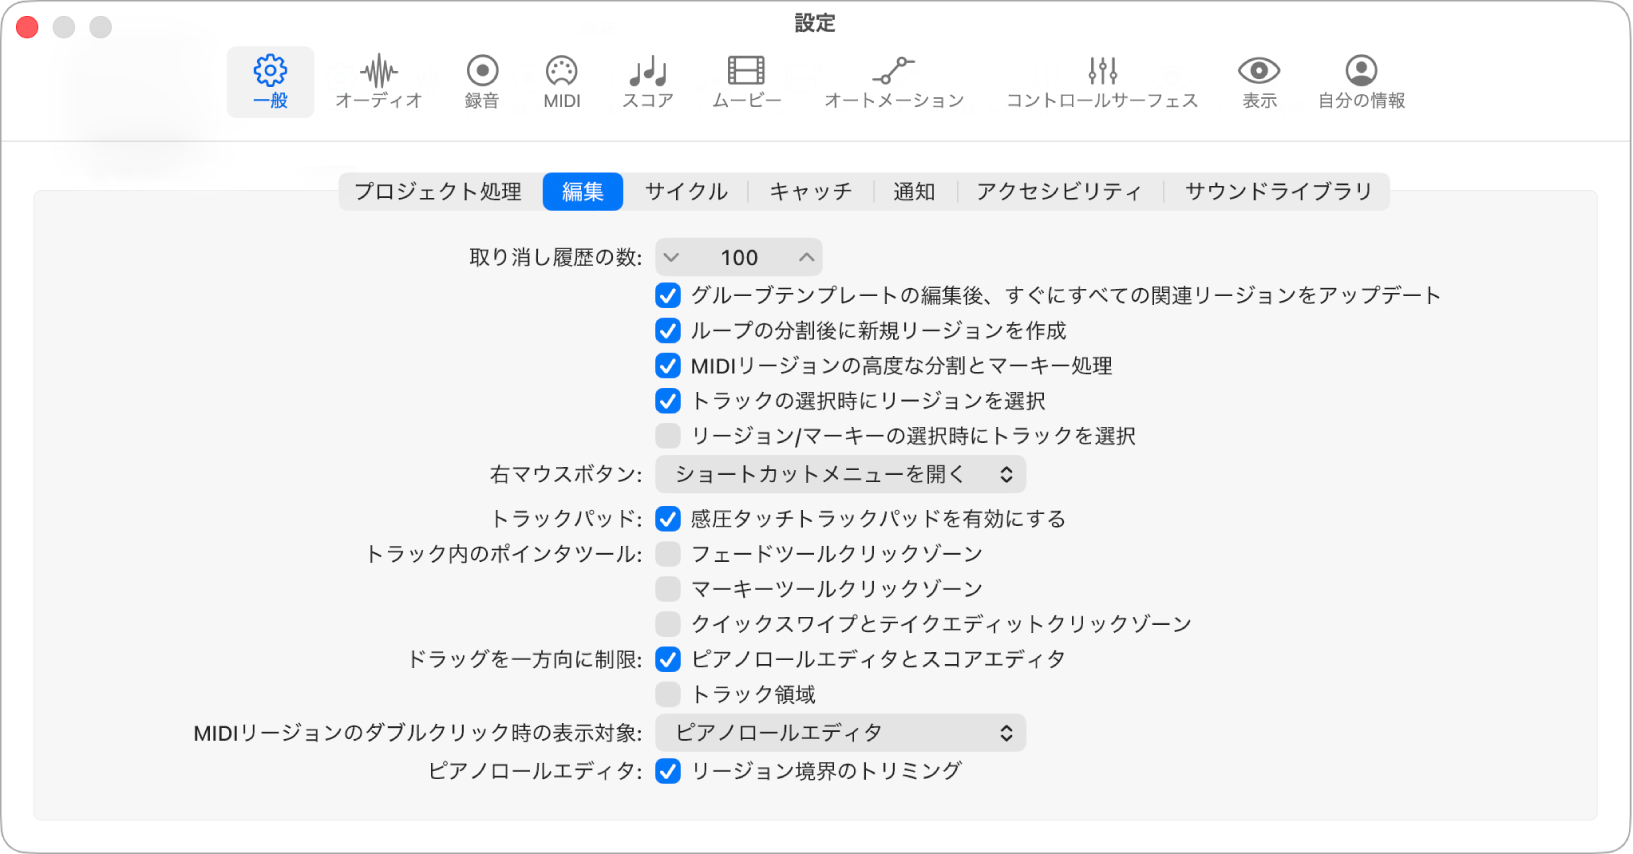The width and height of the screenshot is (1633, 854).
Task: Increase the 取り消し履歴の数 value with the up arrow
Action: pyautogui.click(x=806, y=257)
